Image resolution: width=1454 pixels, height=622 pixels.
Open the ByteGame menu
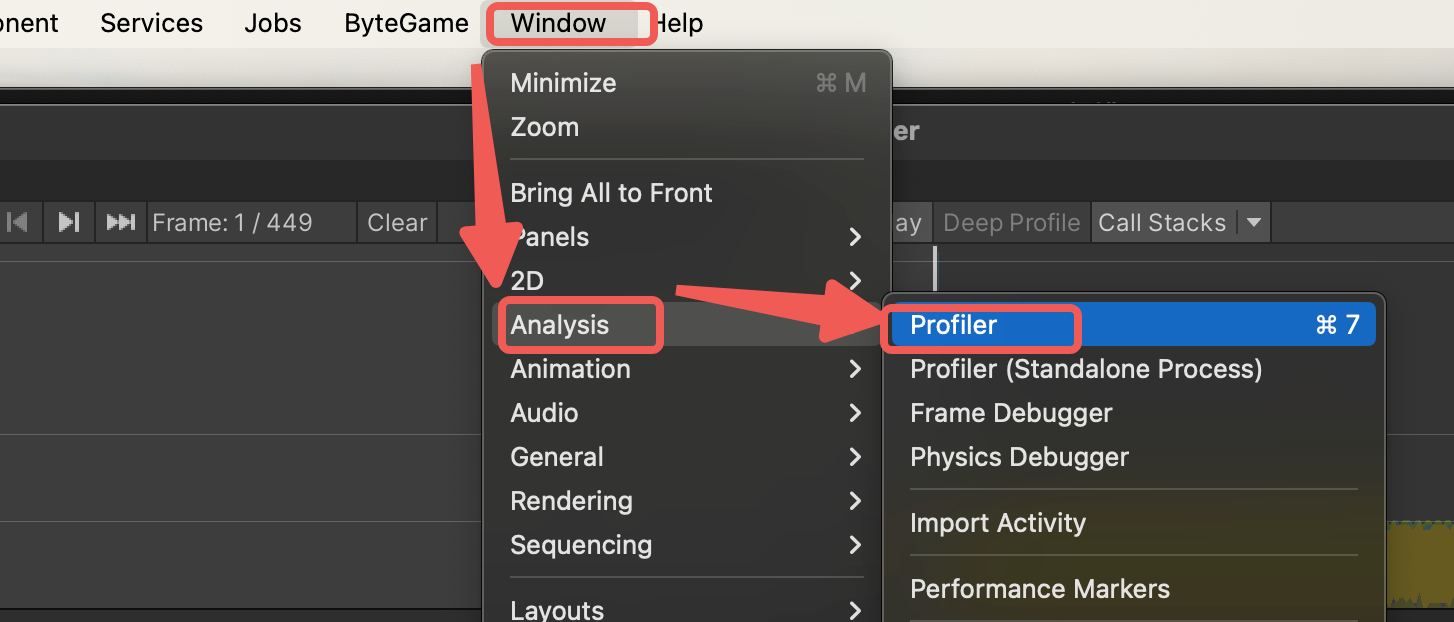coord(406,23)
